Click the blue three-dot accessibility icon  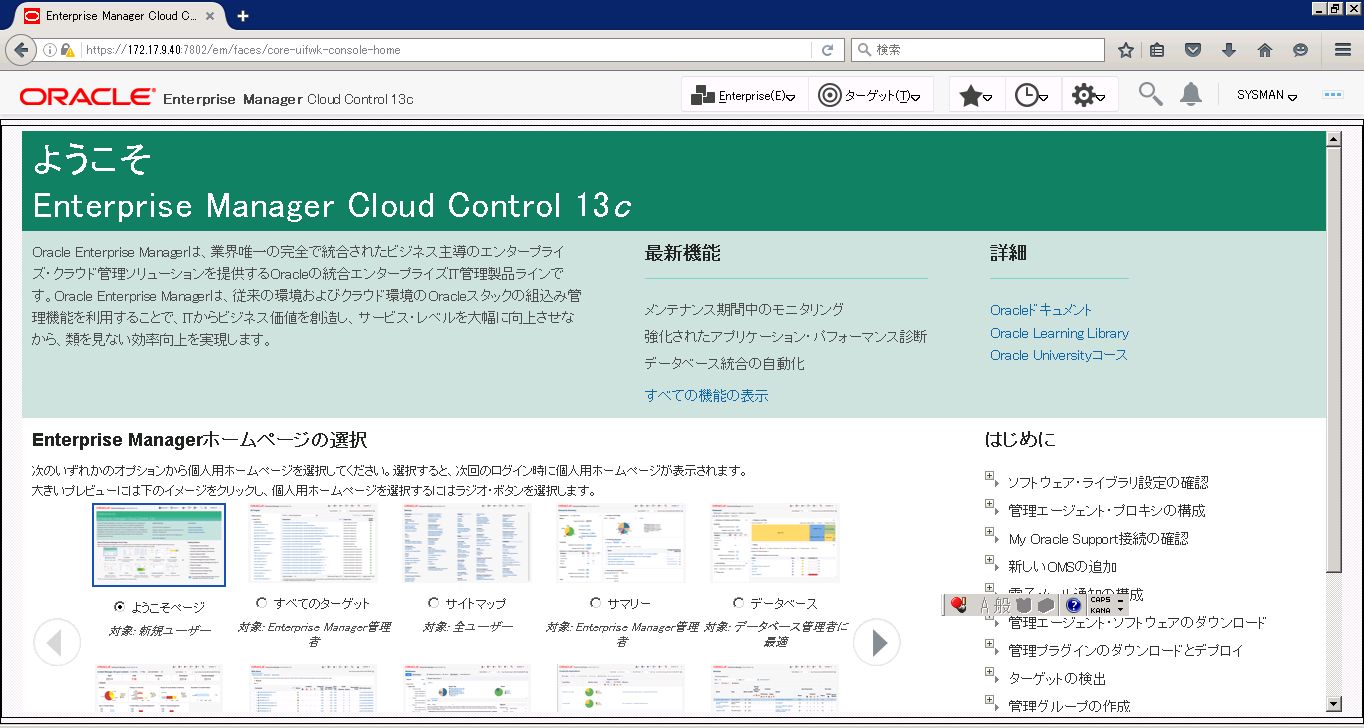point(1332,95)
